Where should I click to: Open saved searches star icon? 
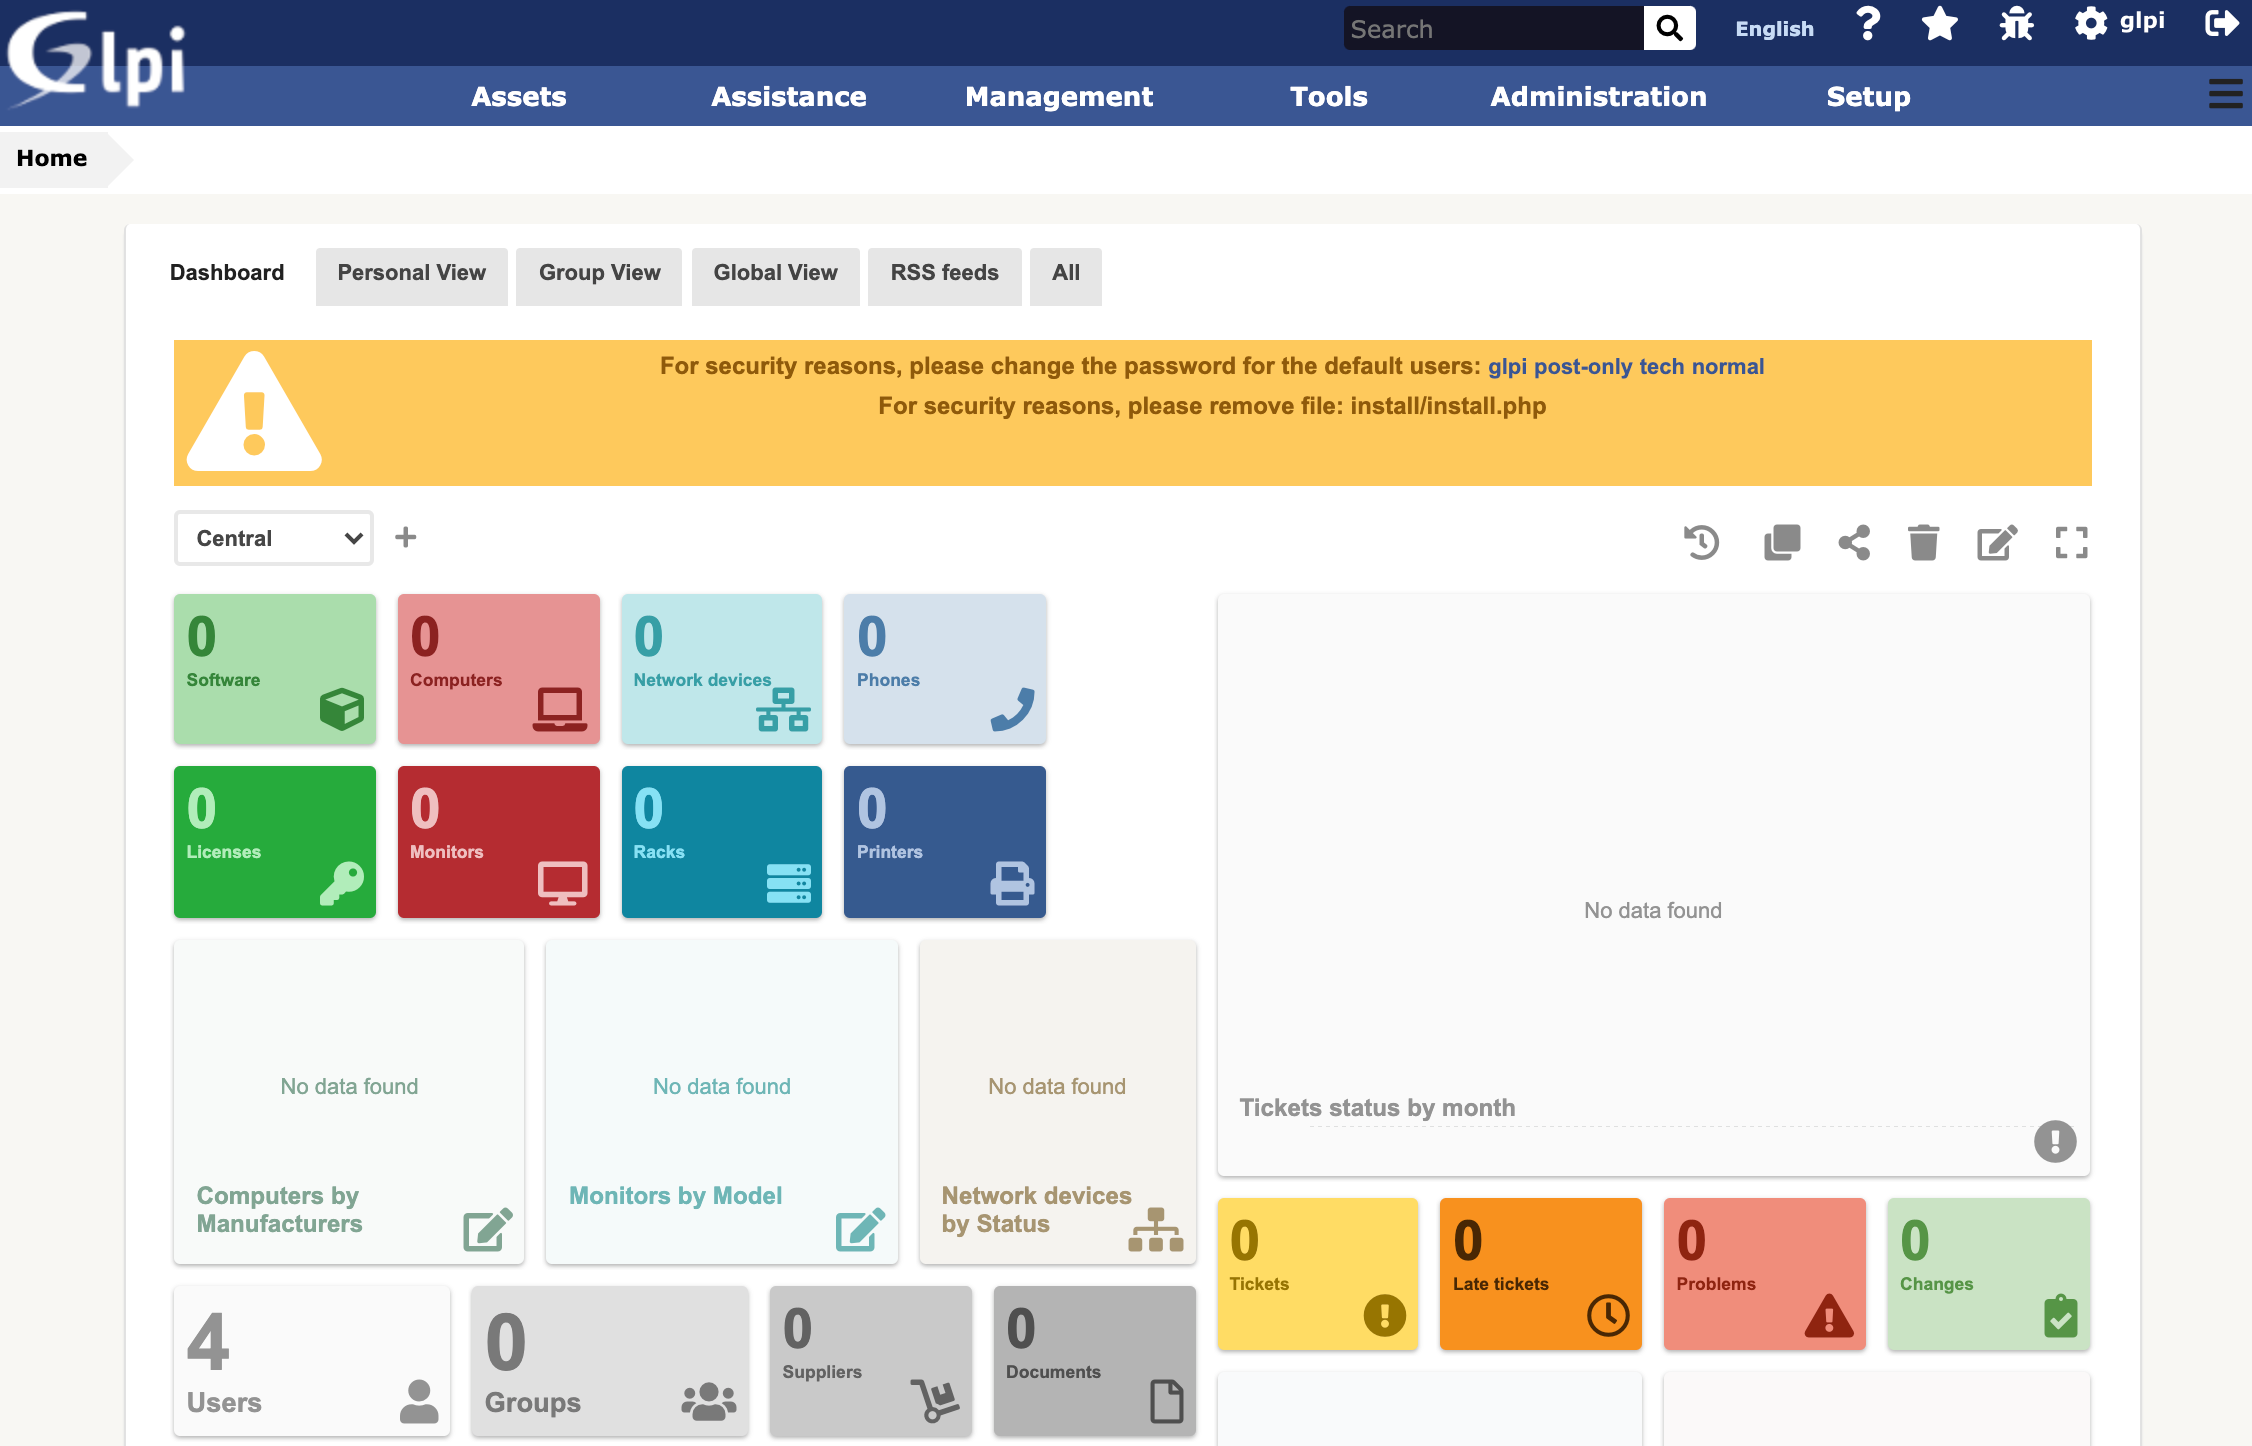coord(1940,24)
